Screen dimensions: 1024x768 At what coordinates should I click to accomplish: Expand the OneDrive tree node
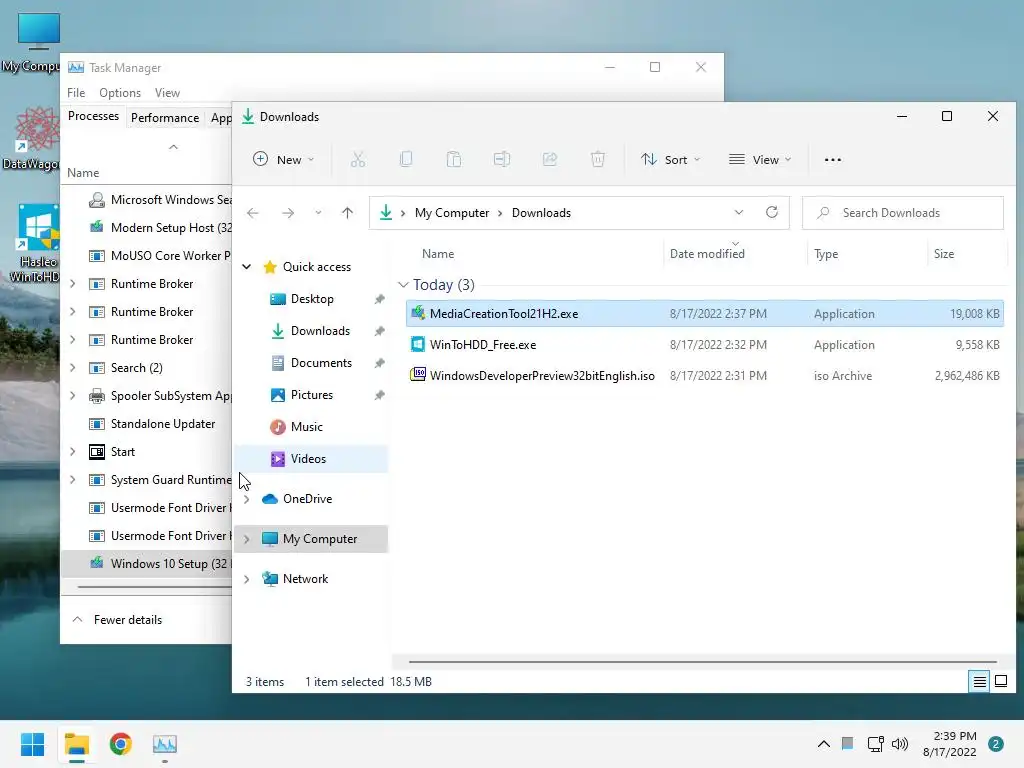coord(247,499)
